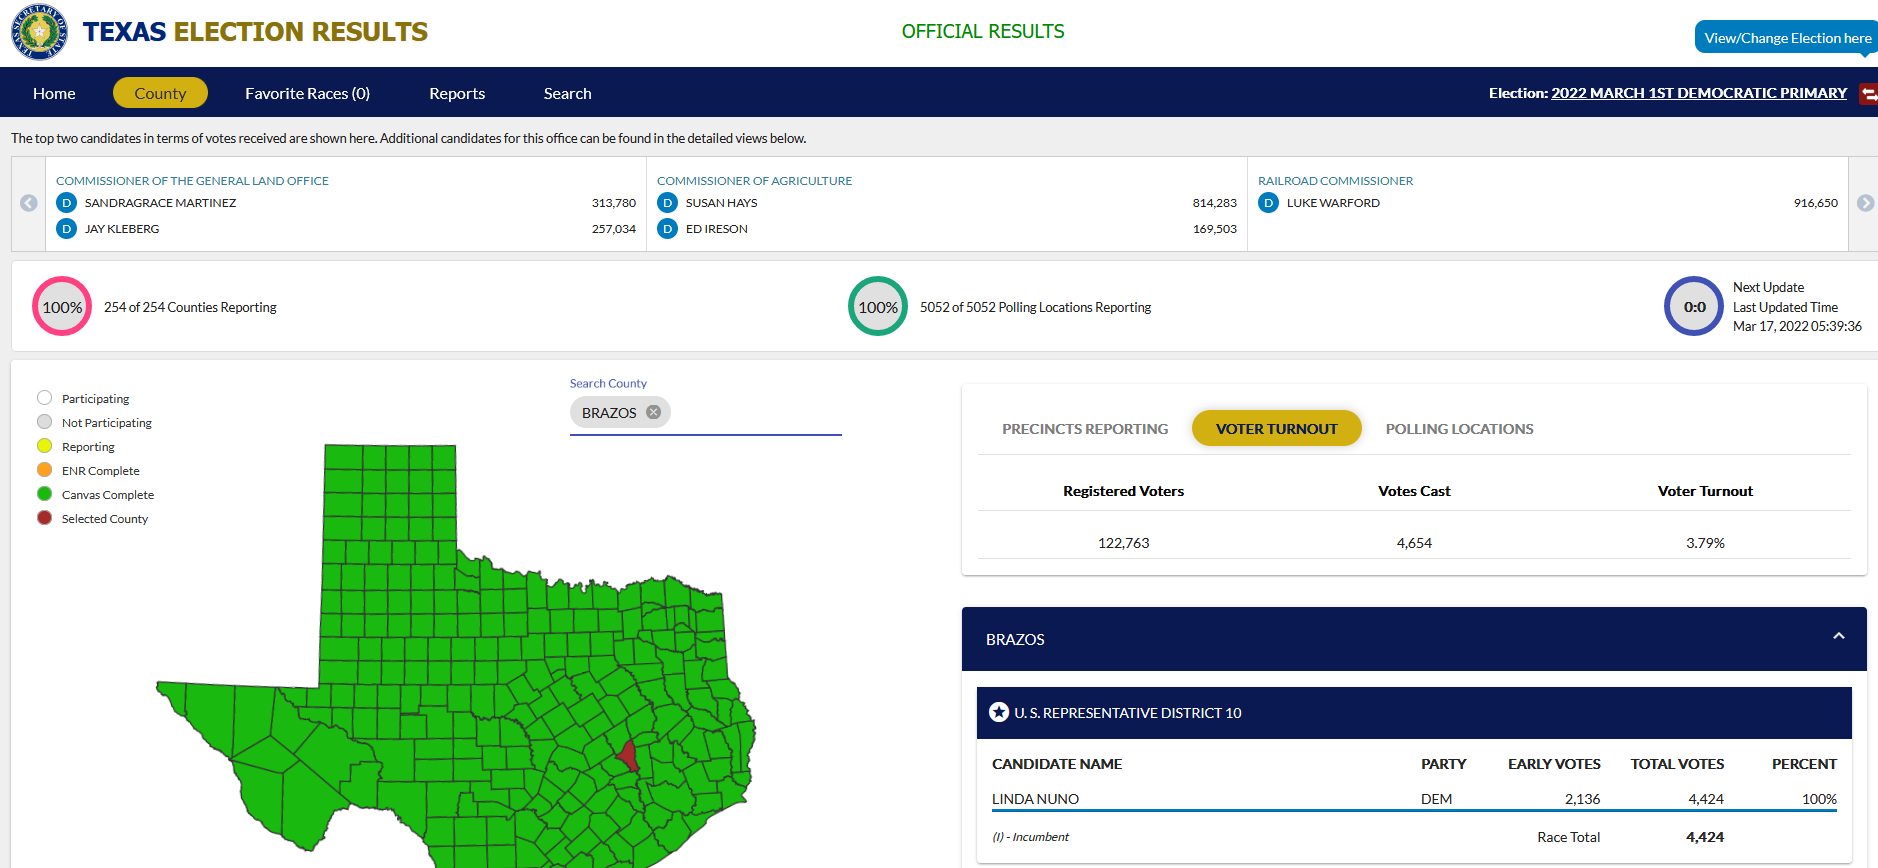Expand Commissioner of Agriculture race details
Viewport: 1878px width, 868px height.
(x=754, y=181)
